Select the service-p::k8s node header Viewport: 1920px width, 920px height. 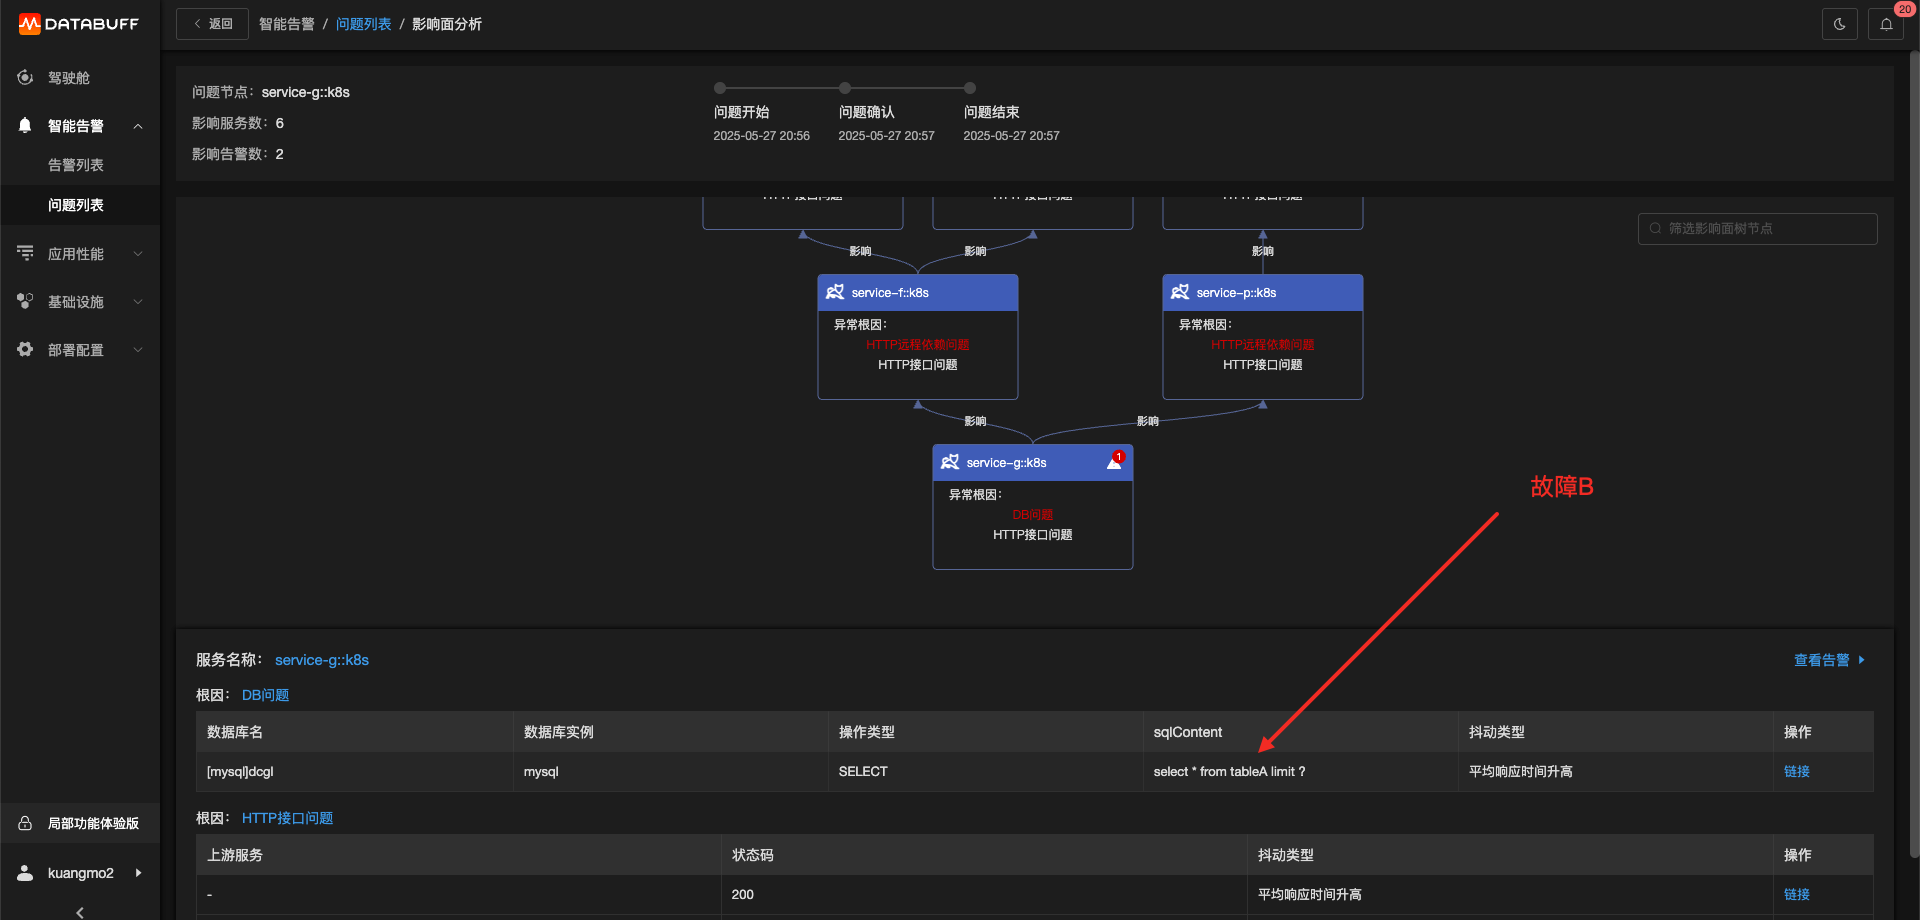(x=1263, y=292)
